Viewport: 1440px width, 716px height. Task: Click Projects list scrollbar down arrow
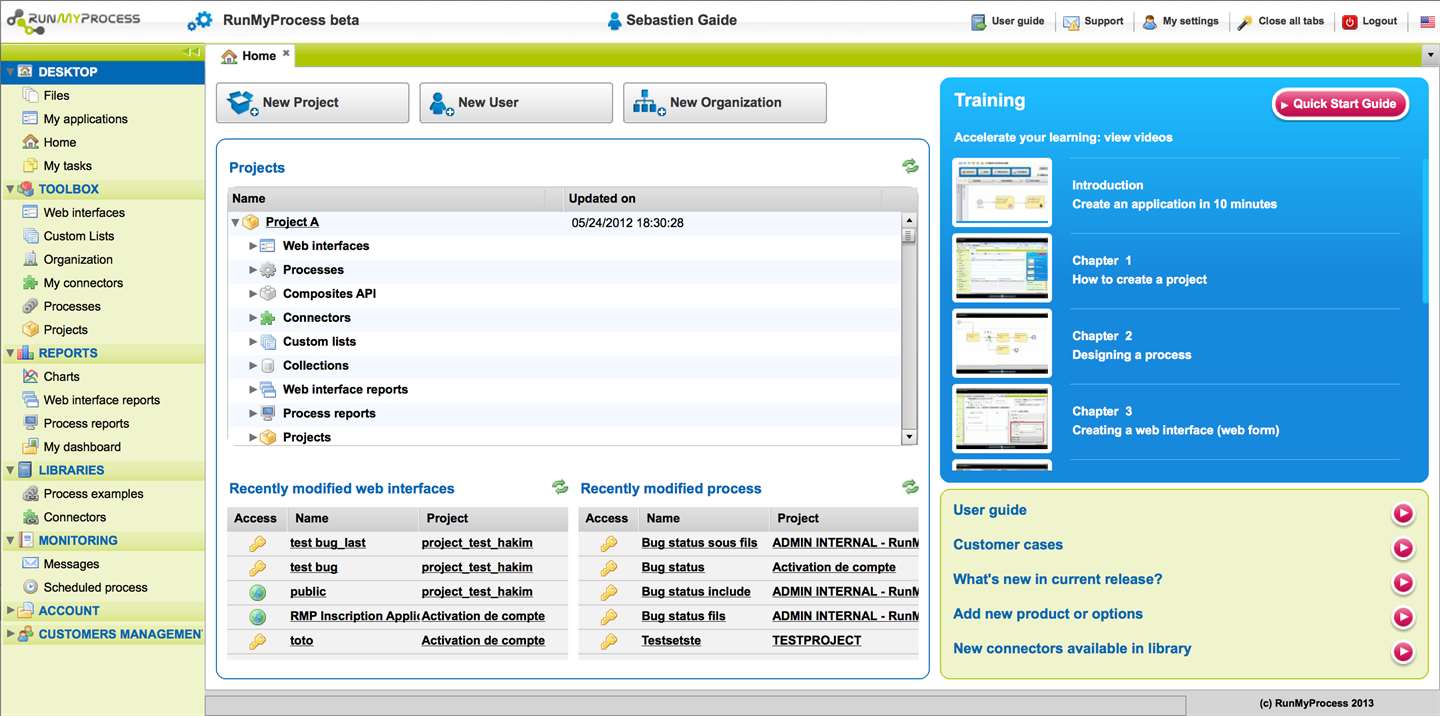[909, 437]
